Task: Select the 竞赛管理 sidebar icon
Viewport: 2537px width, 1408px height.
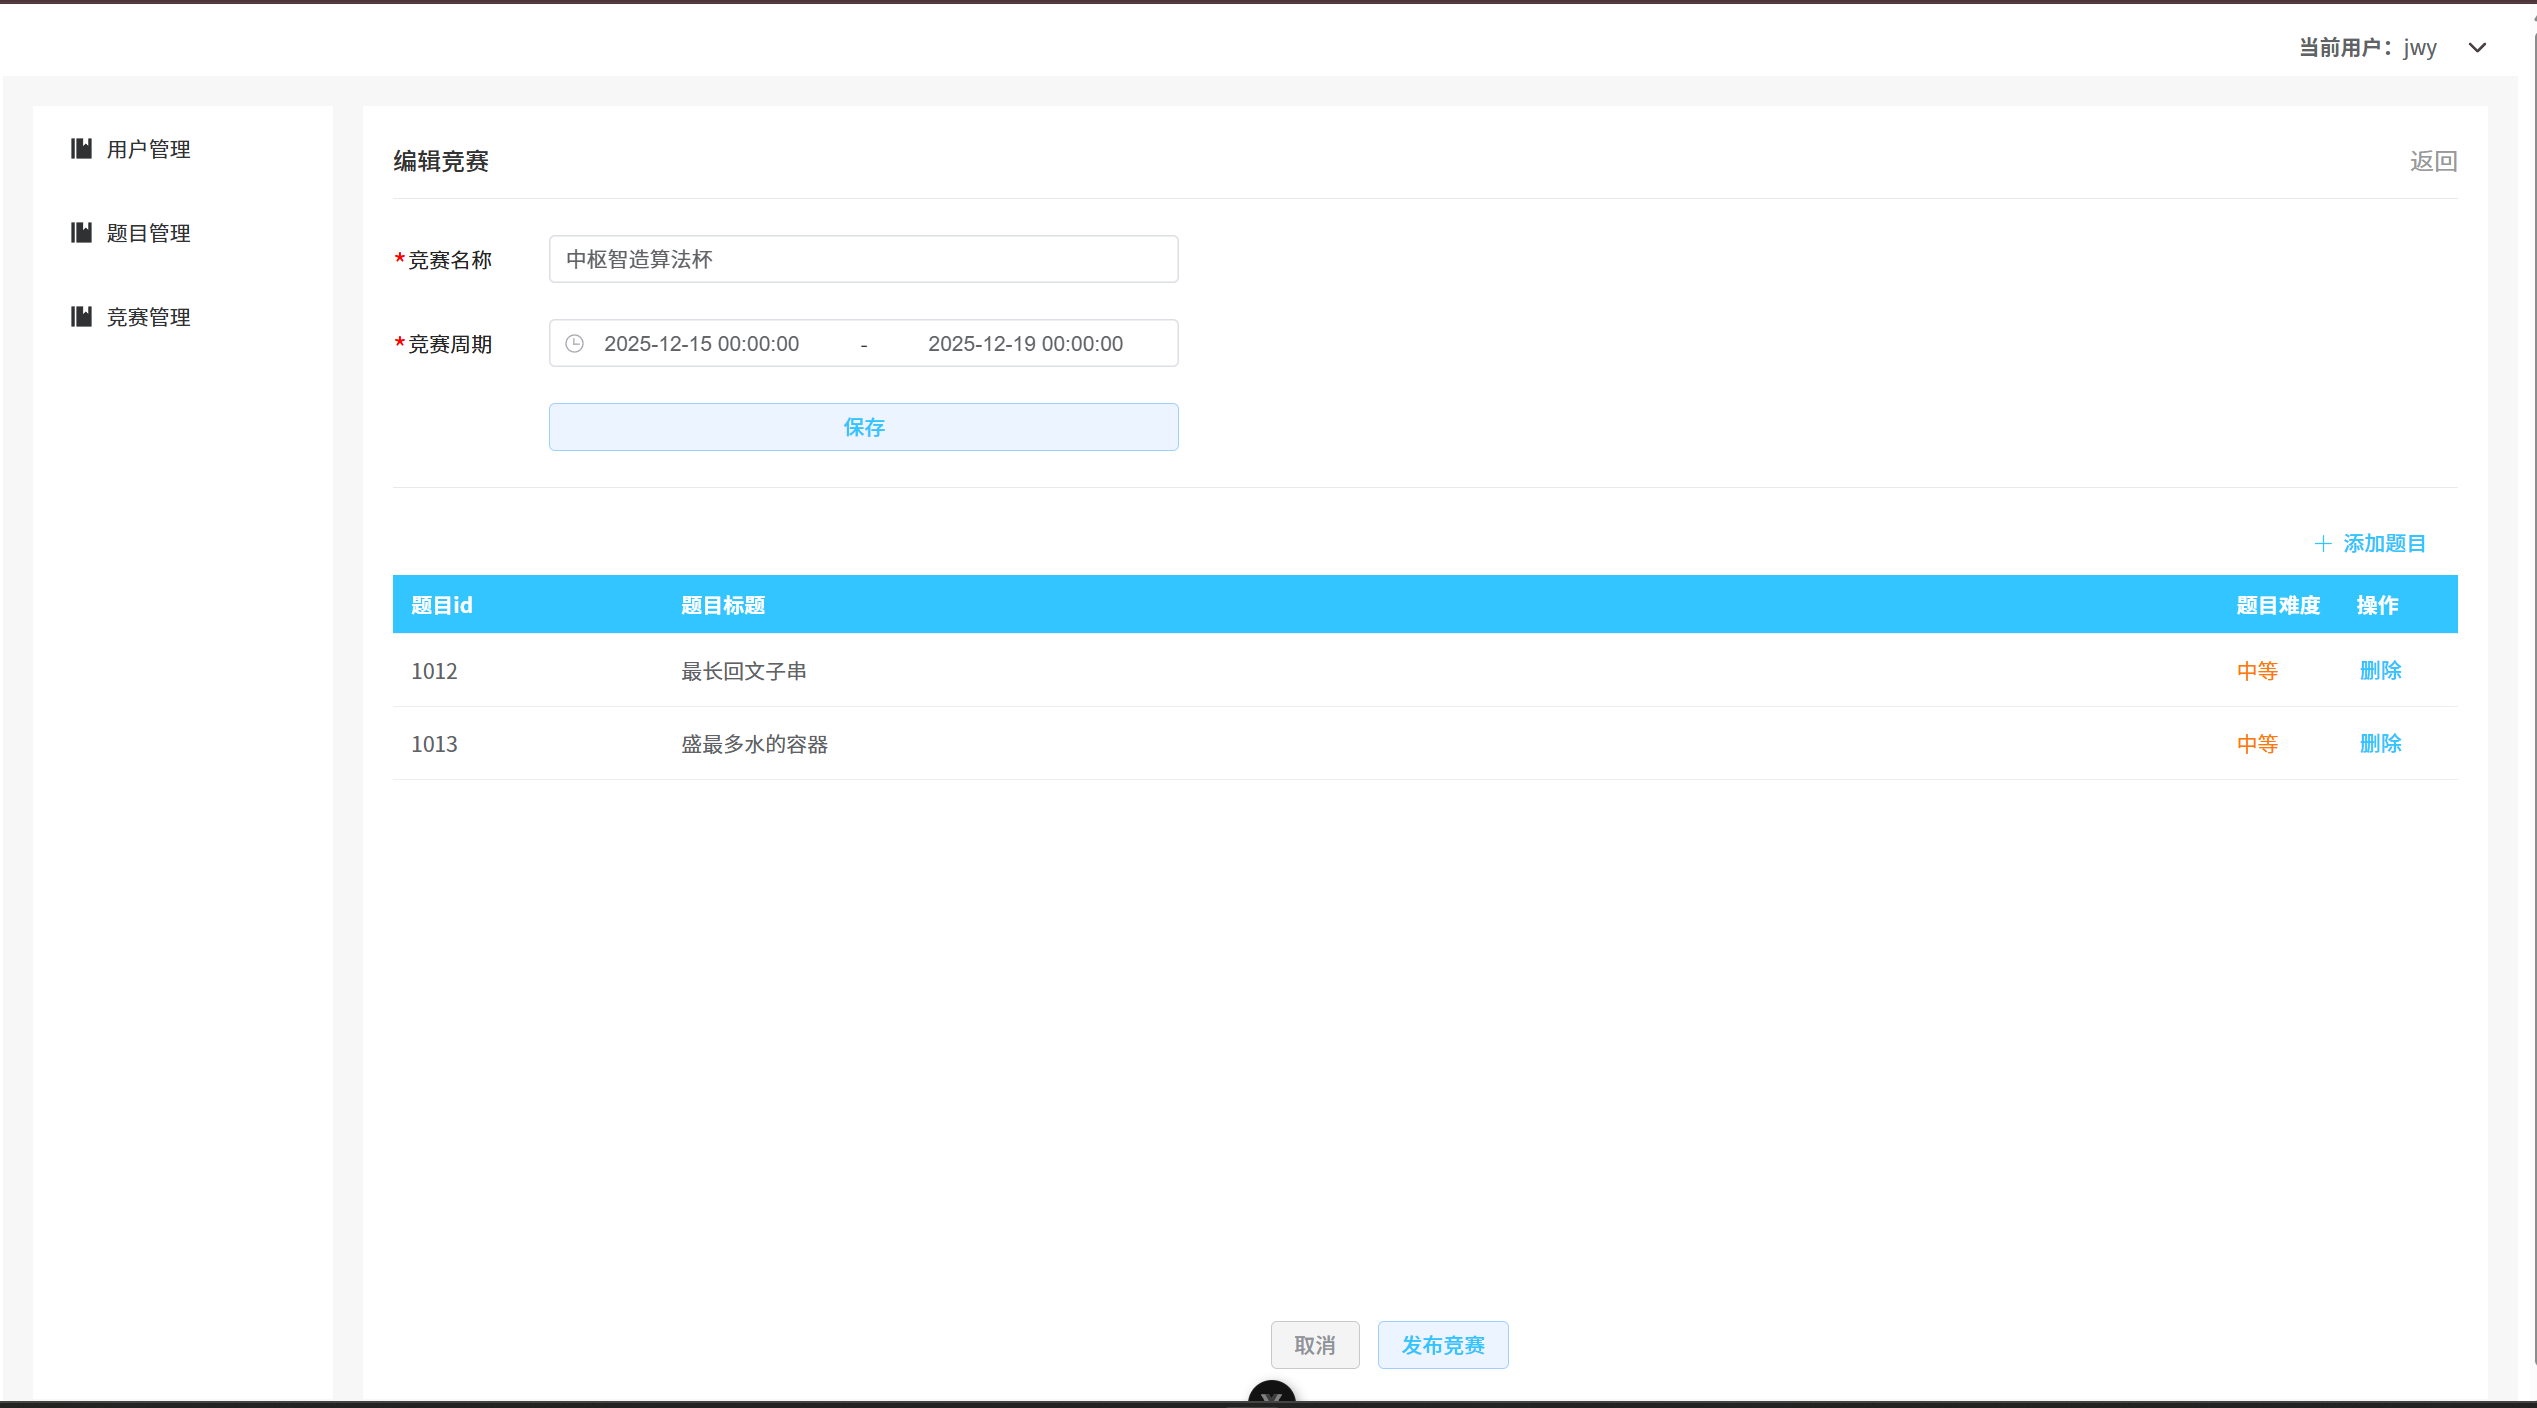Action: pos(82,316)
